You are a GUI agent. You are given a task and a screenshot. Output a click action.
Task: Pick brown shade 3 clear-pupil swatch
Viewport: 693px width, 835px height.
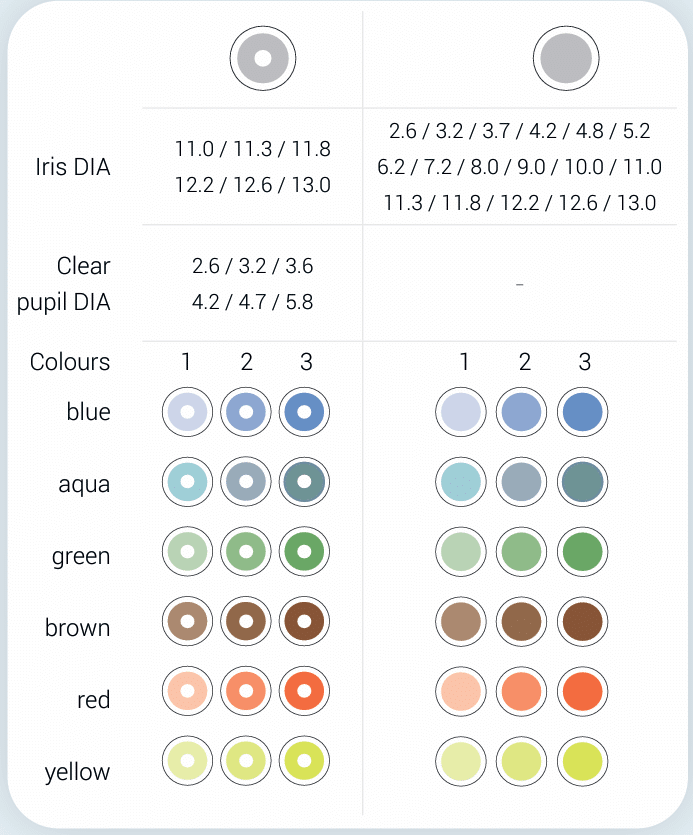tap(304, 621)
